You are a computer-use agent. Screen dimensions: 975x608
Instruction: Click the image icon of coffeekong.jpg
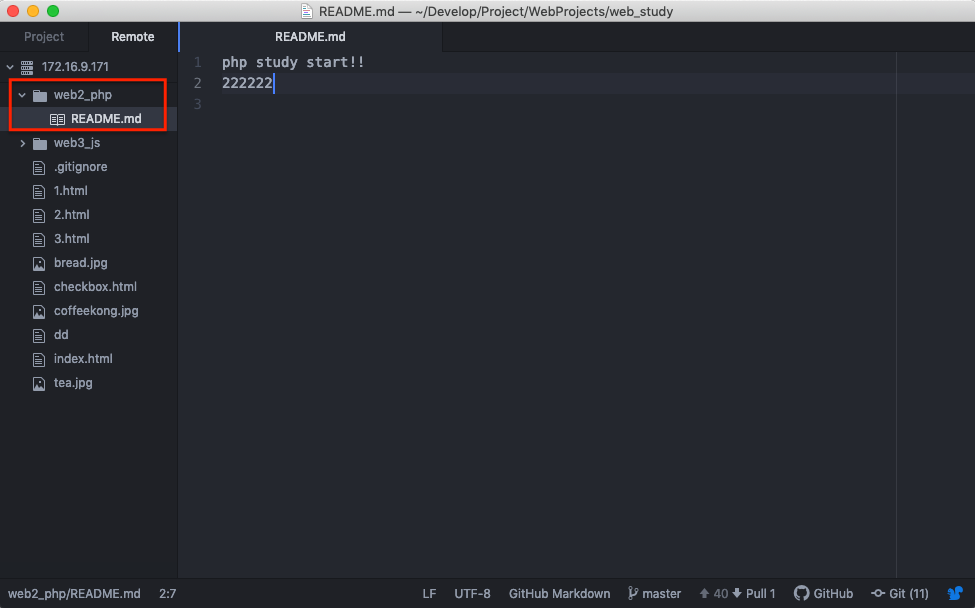[x=39, y=311]
